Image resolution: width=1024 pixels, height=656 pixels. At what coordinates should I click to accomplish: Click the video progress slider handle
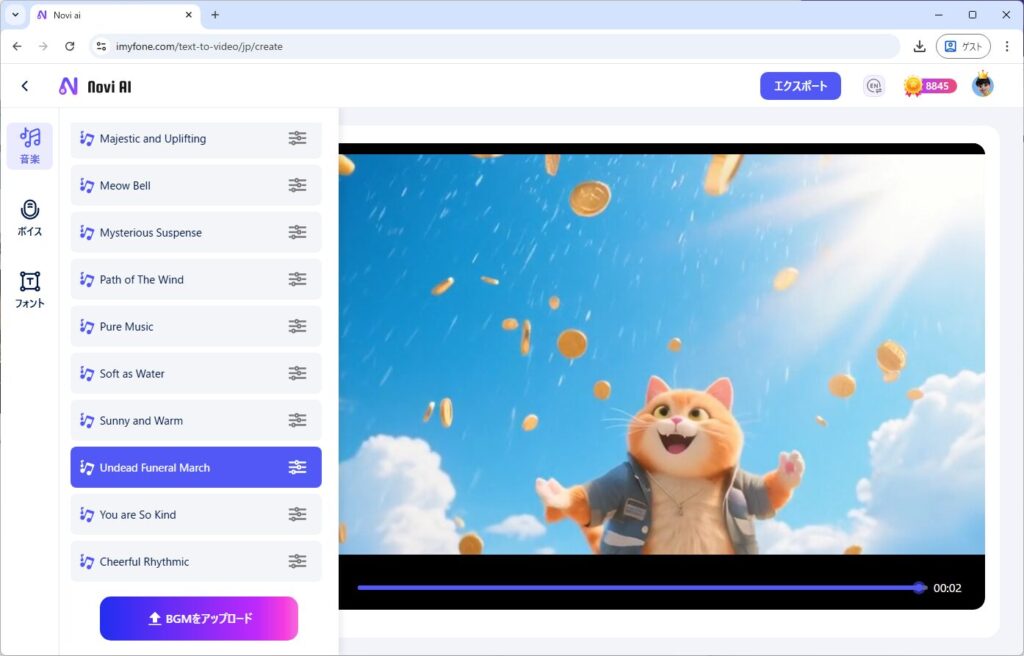pyautogui.click(x=919, y=588)
